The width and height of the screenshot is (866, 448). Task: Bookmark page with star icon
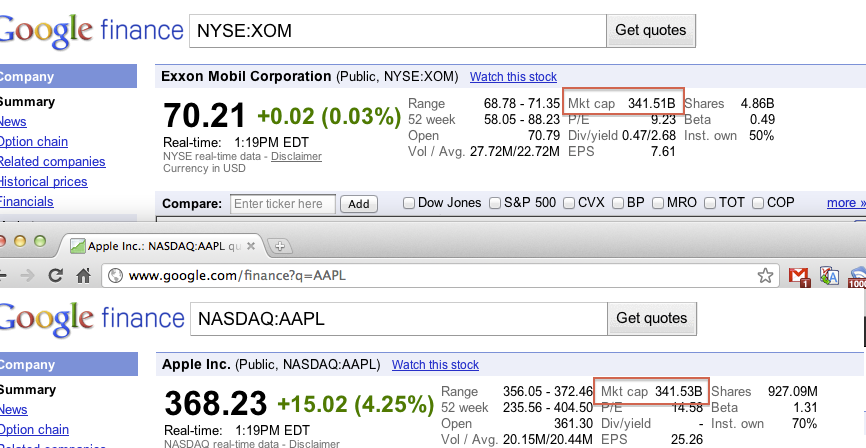click(765, 275)
